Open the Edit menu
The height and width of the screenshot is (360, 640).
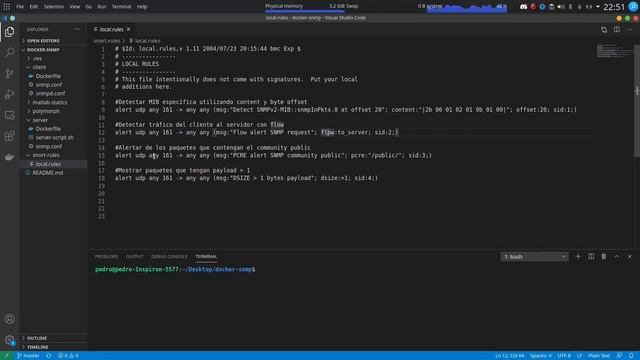(34, 7)
